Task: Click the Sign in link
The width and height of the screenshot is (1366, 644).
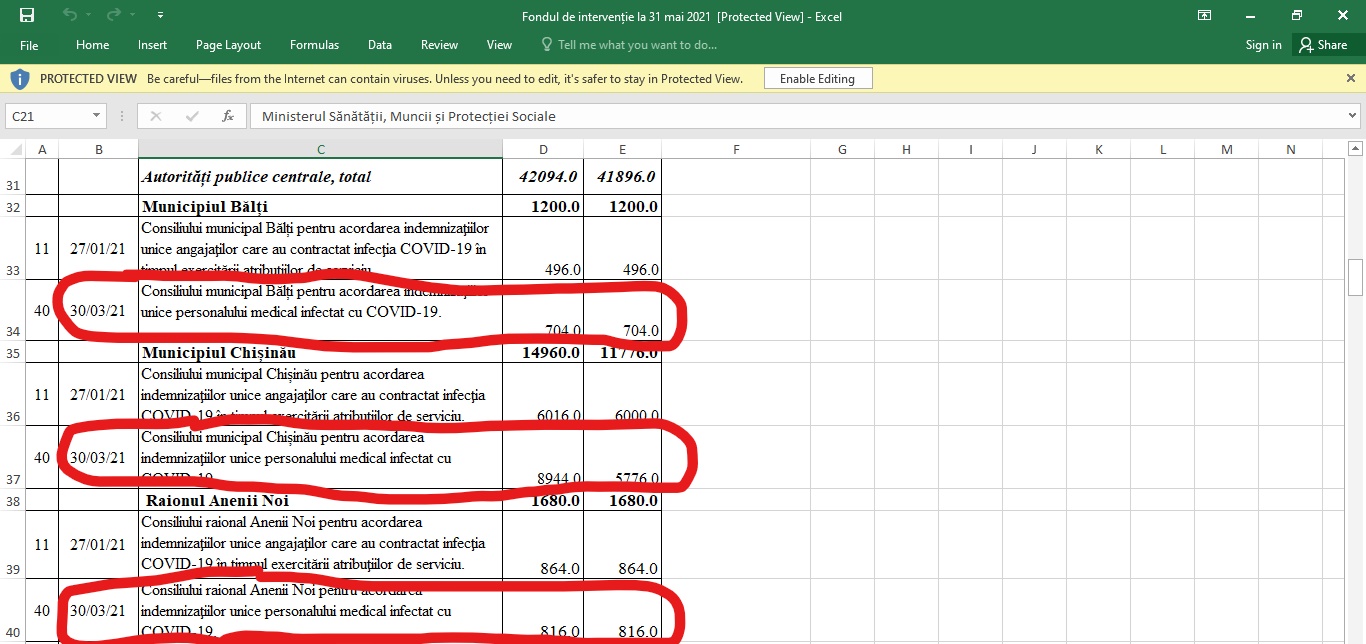Action: (x=1263, y=45)
